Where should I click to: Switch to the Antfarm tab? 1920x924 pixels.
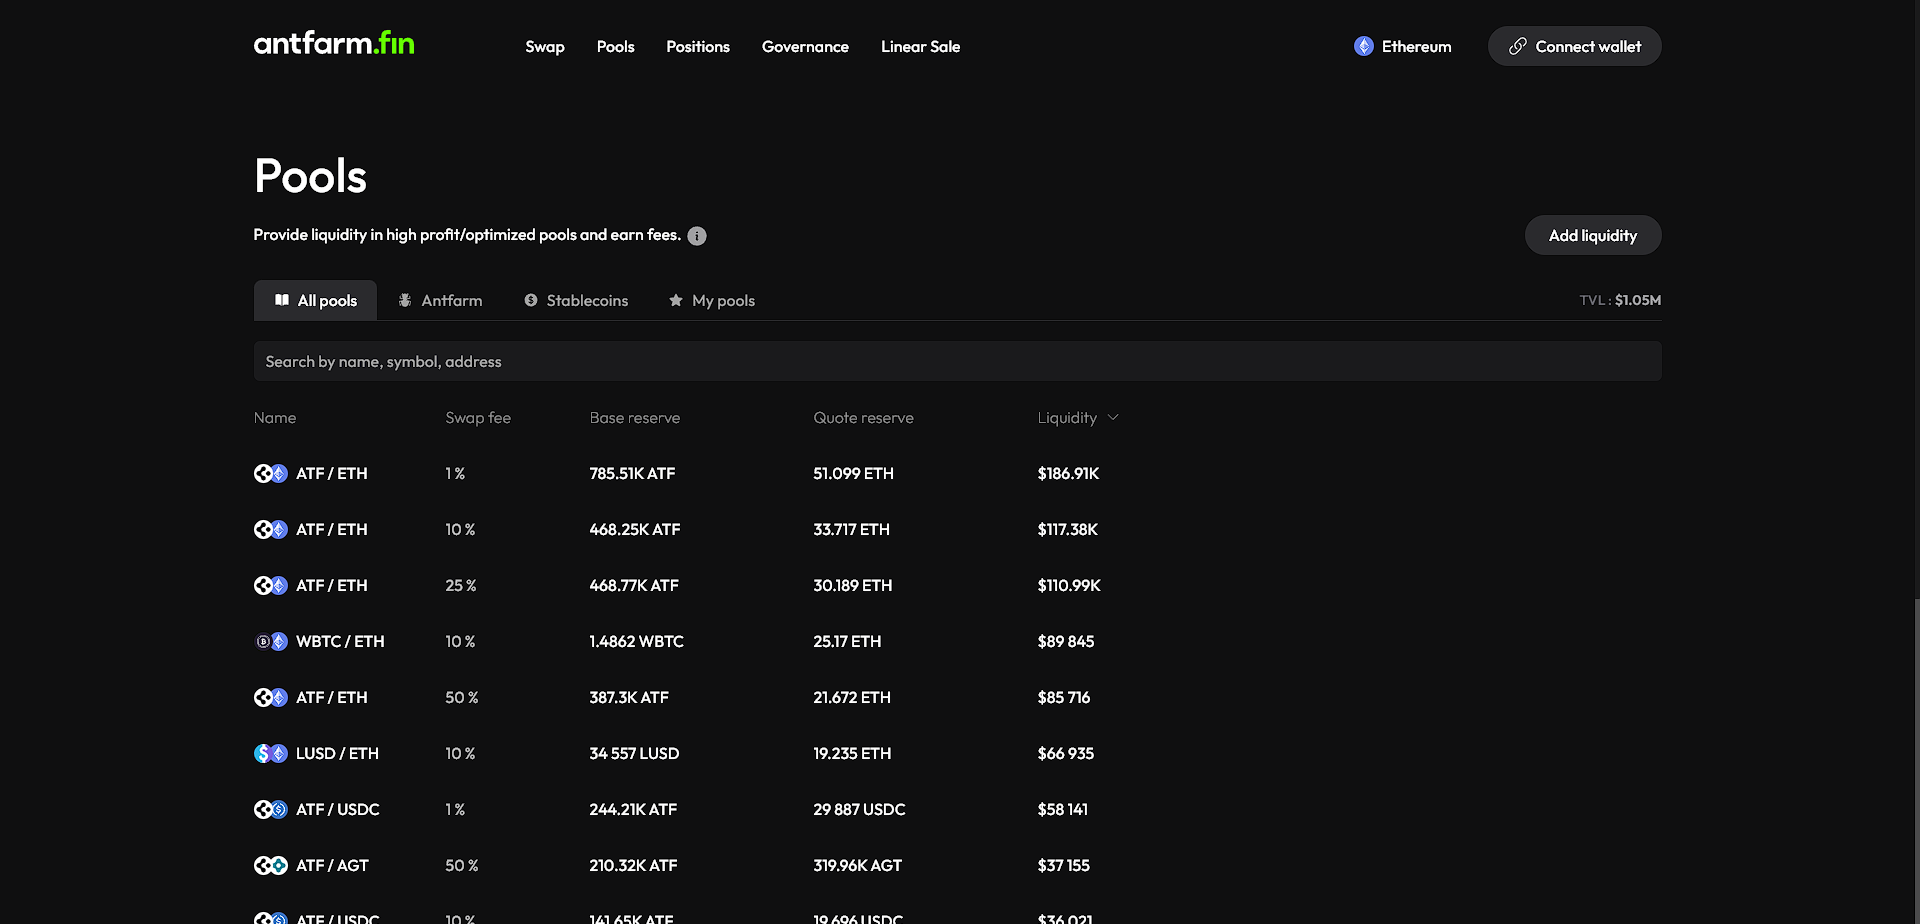[440, 301]
